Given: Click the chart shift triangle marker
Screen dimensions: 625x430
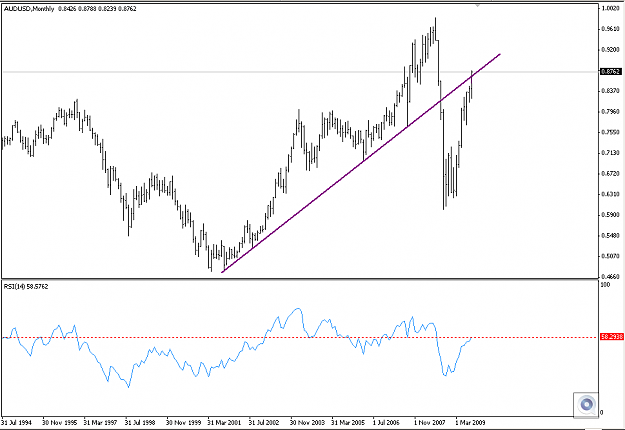Looking at the screenshot, I should coord(477,6).
